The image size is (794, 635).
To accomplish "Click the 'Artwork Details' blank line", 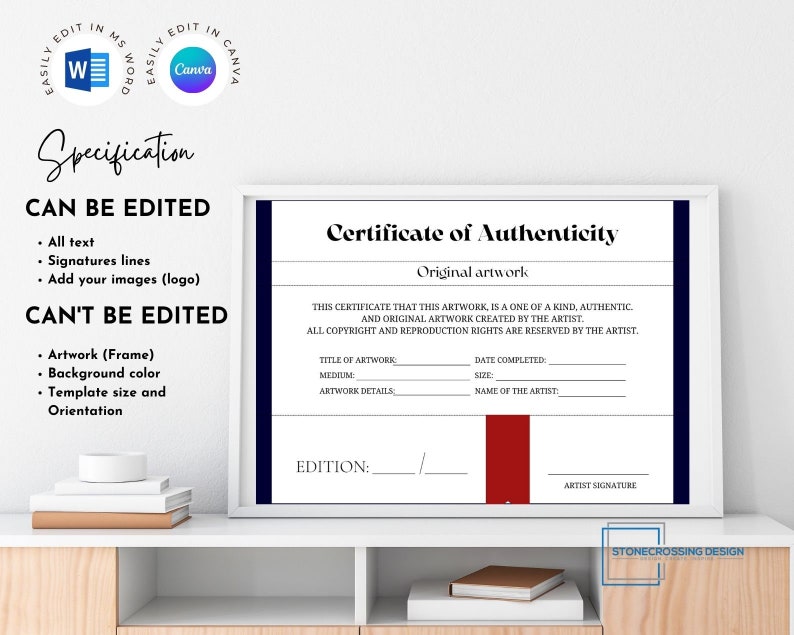I will coord(433,394).
